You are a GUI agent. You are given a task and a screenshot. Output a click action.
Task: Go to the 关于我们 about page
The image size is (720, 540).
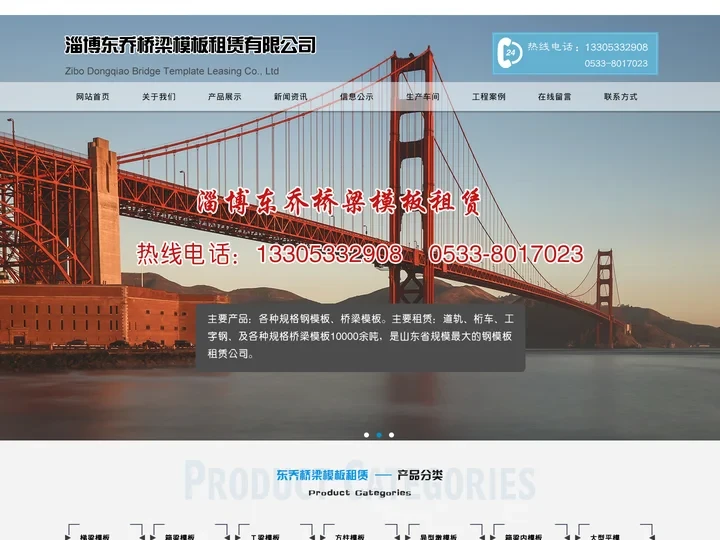[158, 96]
